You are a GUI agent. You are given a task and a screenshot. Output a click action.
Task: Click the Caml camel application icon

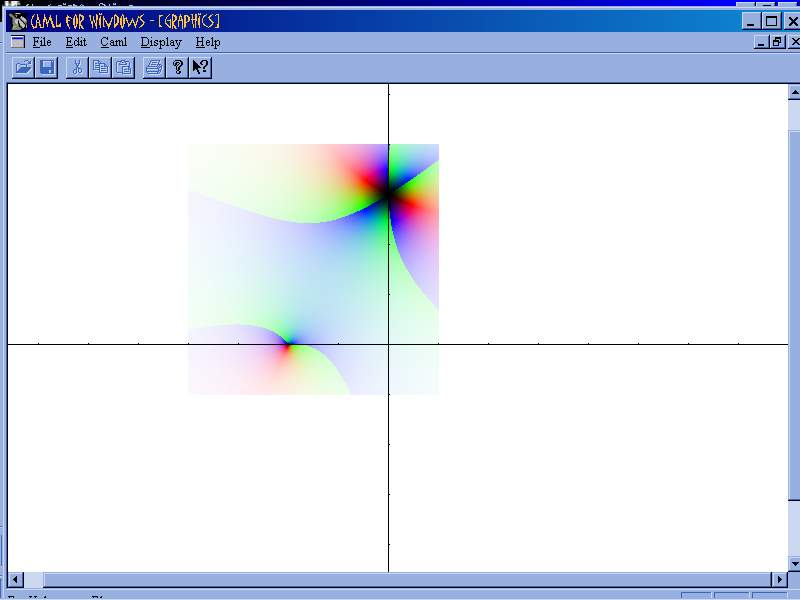point(18,21)
